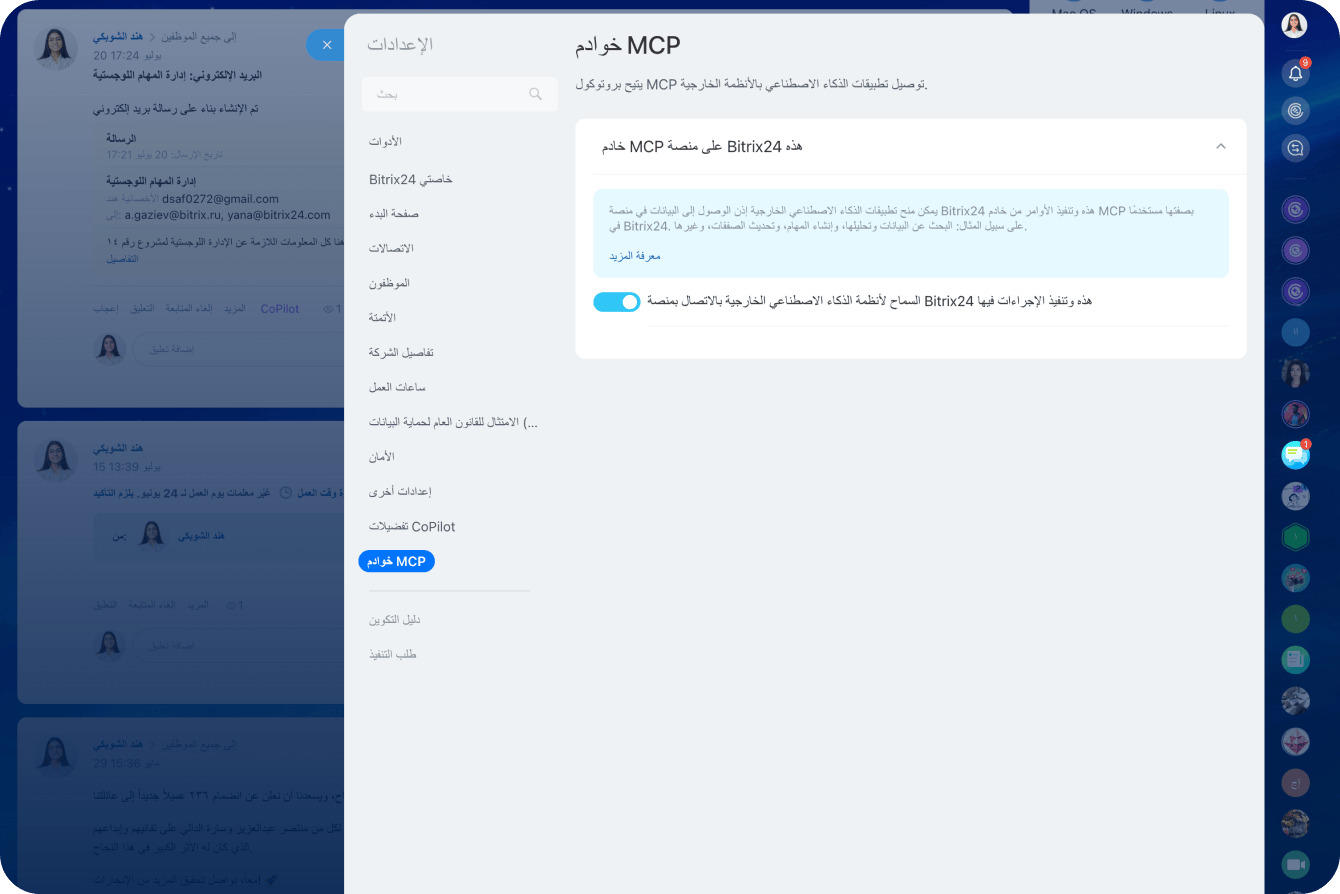1340x894 pixels.
Task: Select the الموظفون settings section
Action: pos(389,283)
